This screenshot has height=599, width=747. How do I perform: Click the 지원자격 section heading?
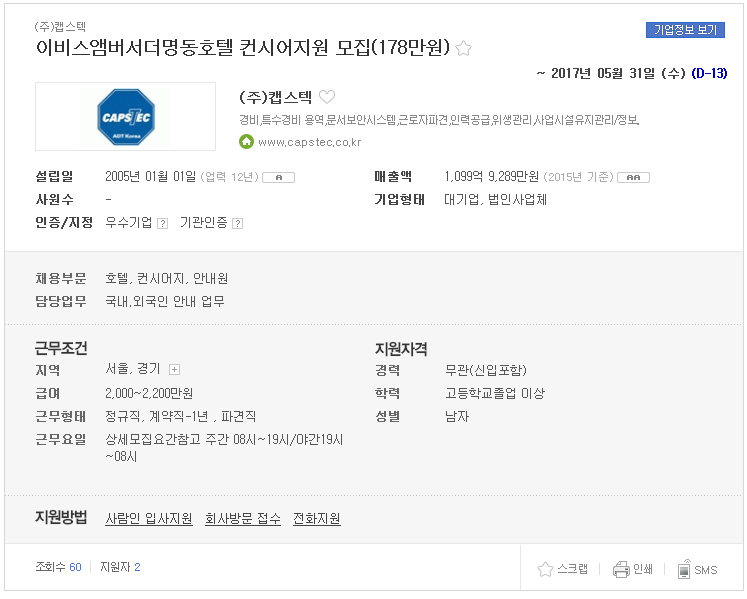[x=401, y=349]
